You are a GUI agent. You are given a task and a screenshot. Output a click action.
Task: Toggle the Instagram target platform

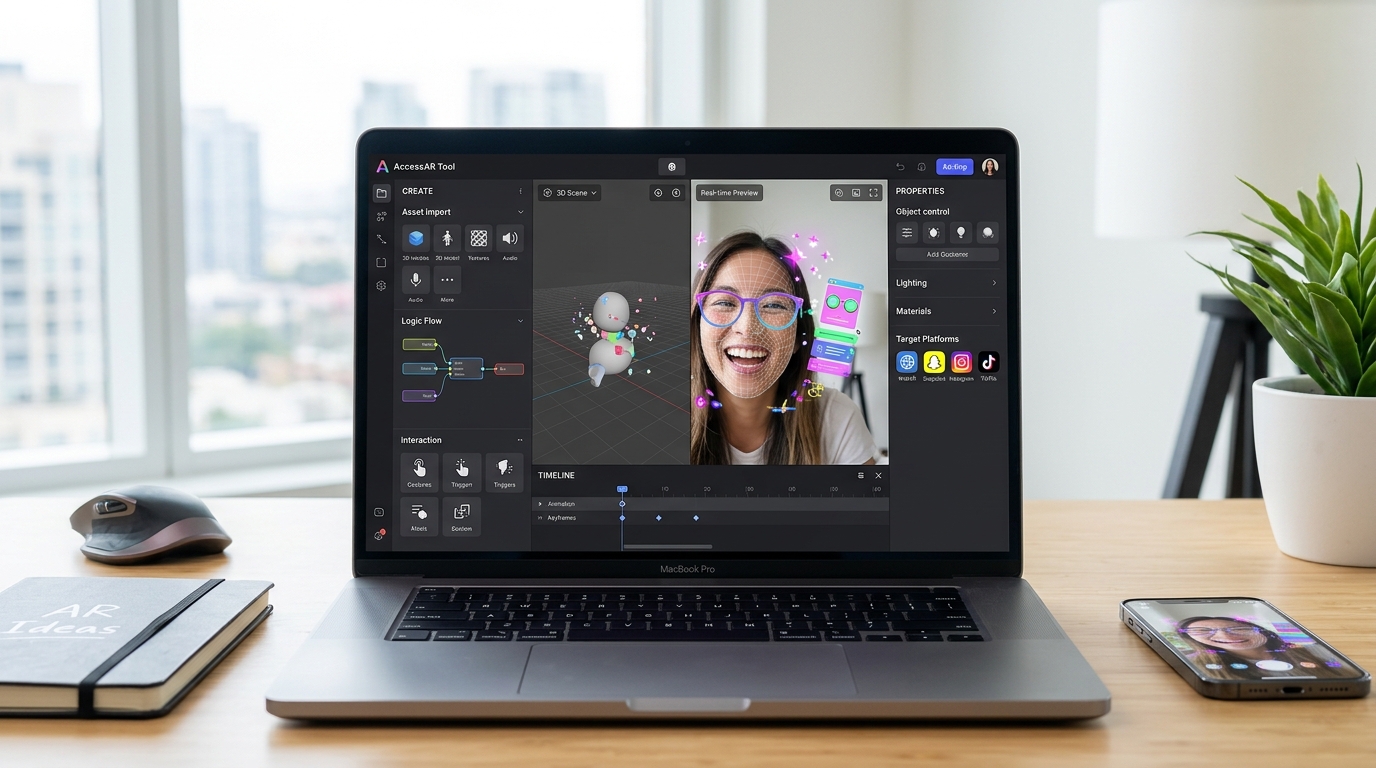tap(961, 362)
